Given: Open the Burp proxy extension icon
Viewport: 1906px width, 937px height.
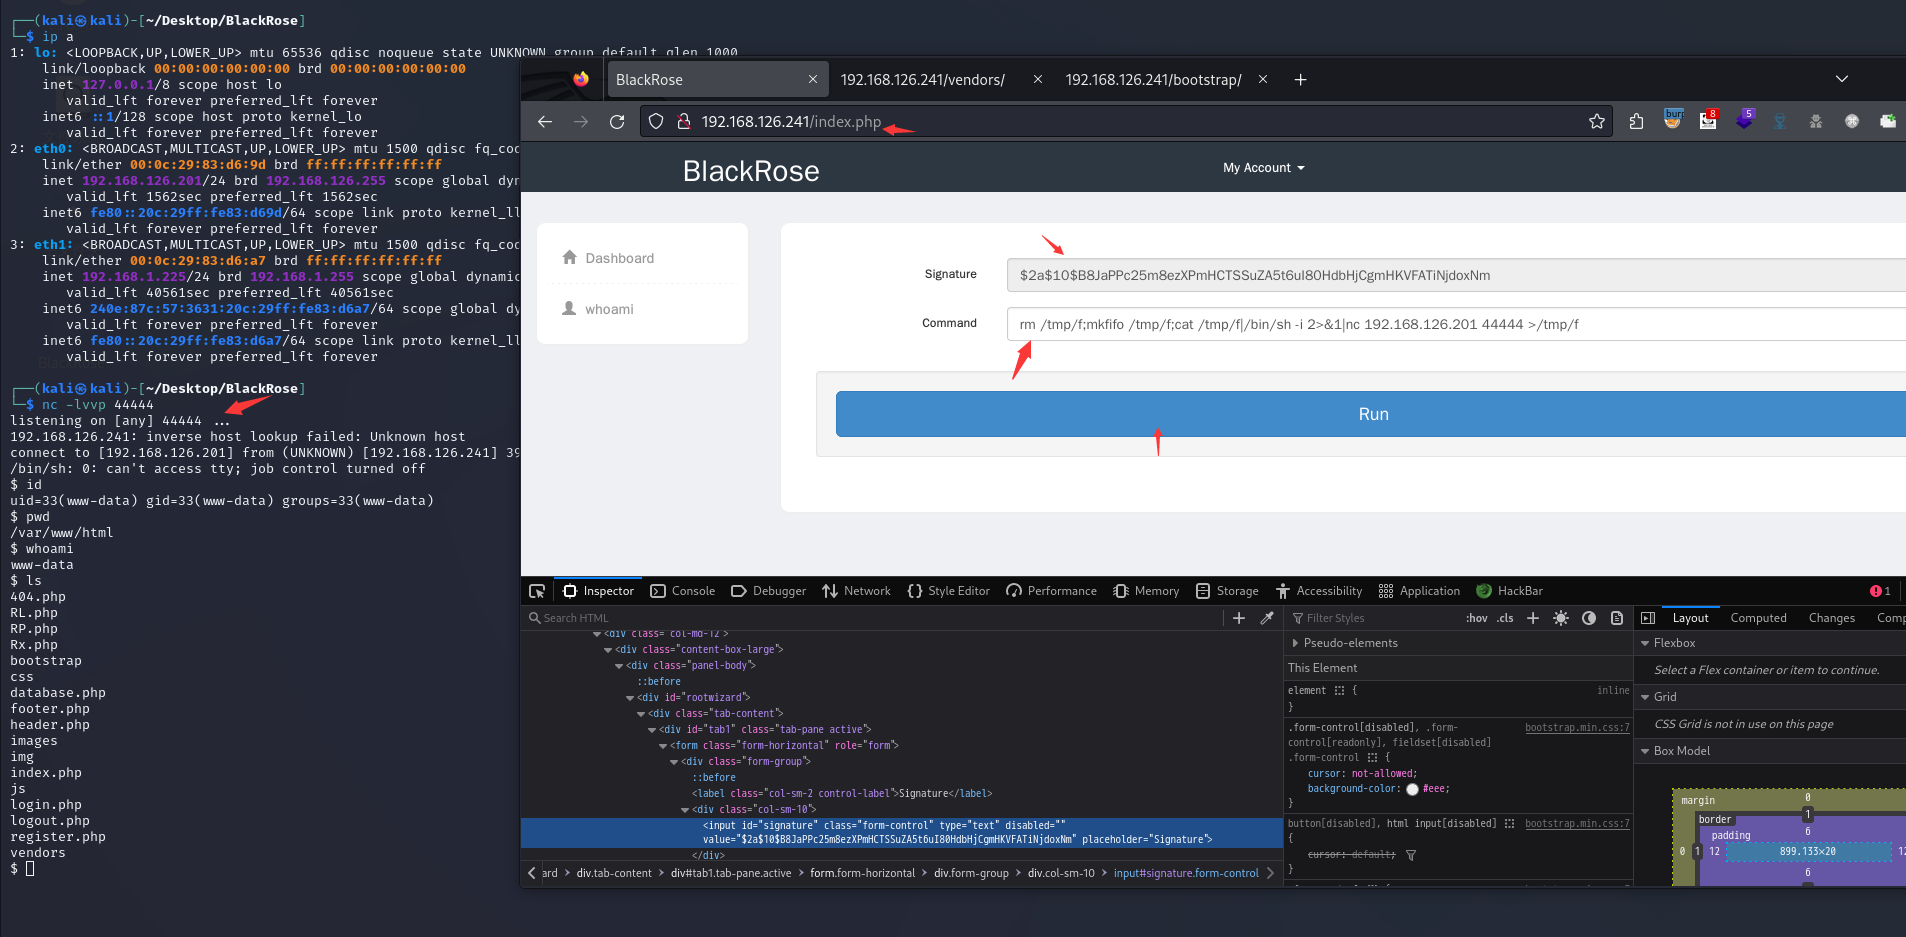Looking at the screenshot, I should click(1673, 120).
